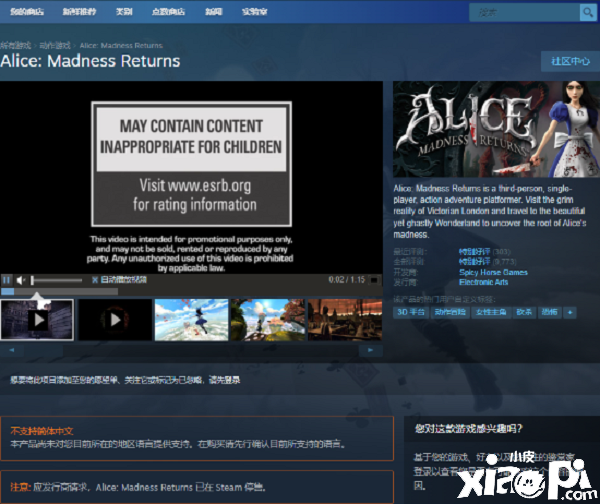The image size is (600, 504).
Task: Go to 所有游戏 breadcrumb
Action: (x=16, y=46)
